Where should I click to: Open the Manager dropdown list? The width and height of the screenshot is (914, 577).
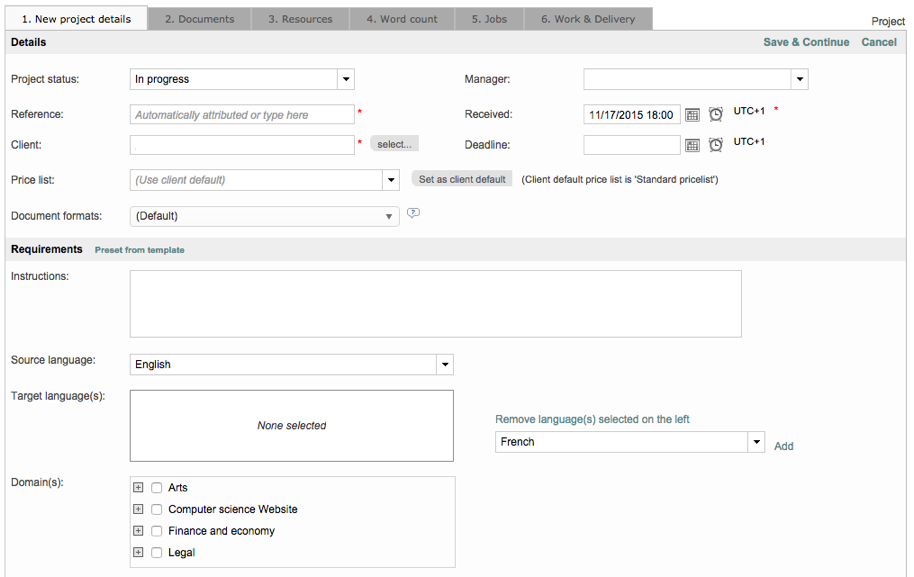pos(799,80)
